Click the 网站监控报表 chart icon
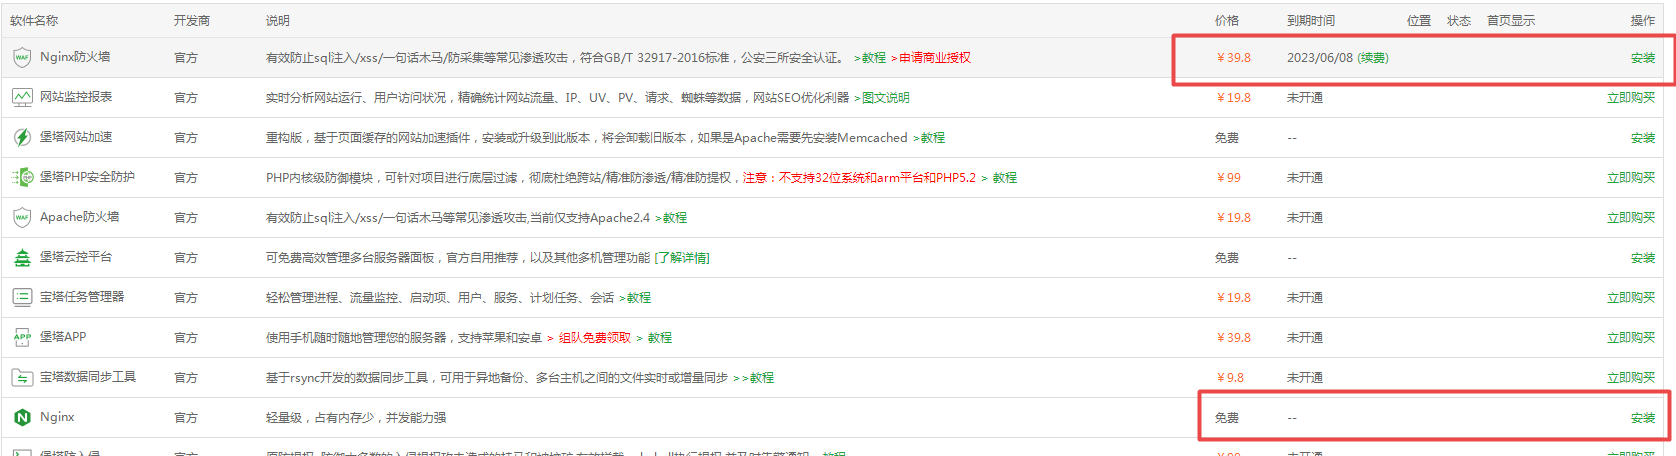The height and width of the screenshot is (456, 1676). (x=22, y=98)
